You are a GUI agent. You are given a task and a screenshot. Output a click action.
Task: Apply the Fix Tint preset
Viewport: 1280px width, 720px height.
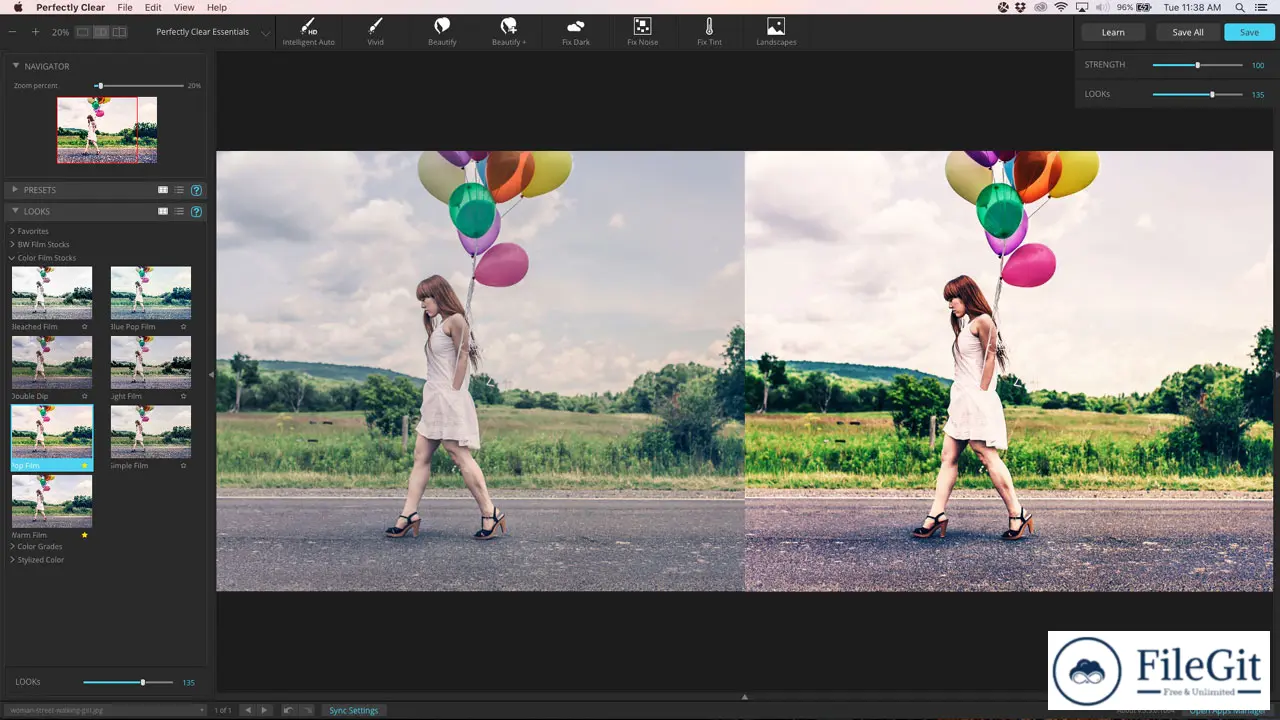709,31
